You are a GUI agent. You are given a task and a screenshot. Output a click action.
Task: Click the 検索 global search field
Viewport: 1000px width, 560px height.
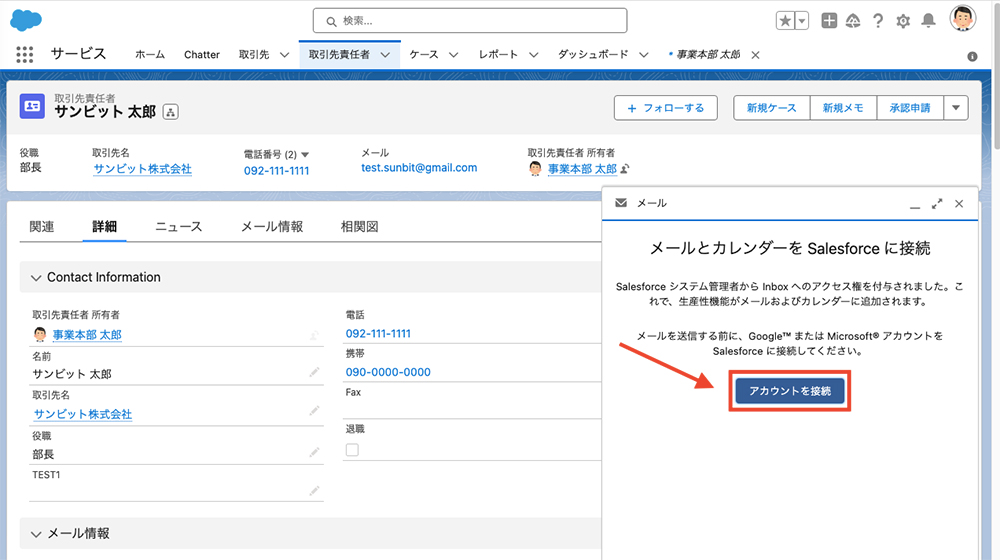click(x=470, y=20)
